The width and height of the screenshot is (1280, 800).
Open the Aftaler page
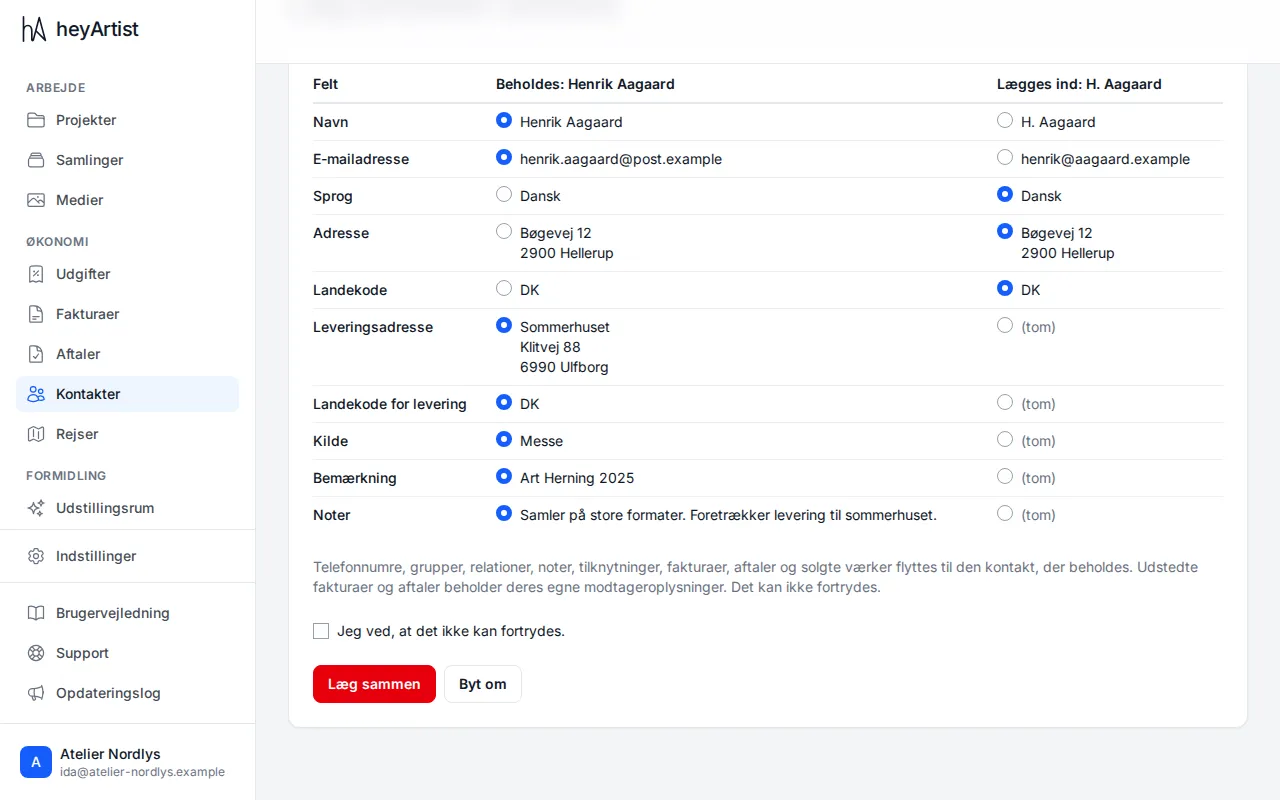pos(128,354)
